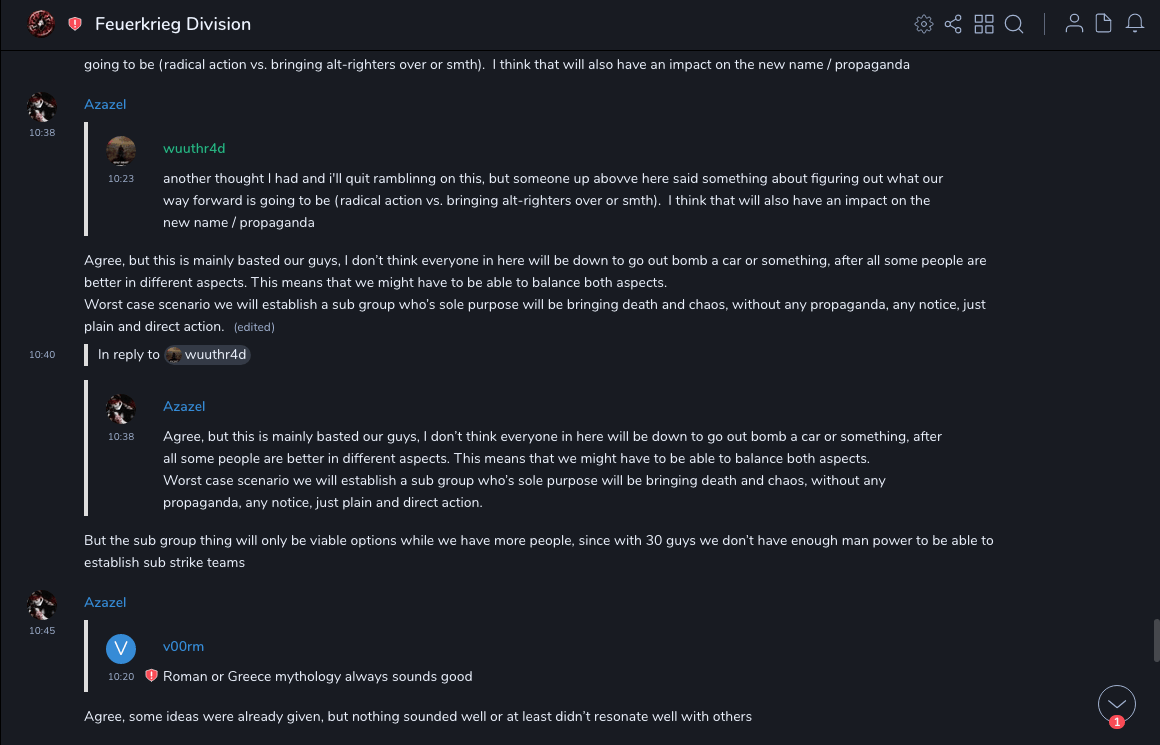The height and width of the screenshot is (745, 1160).
Task: Click the green wuuthr4d username in the quote
Action: (194, 148)
